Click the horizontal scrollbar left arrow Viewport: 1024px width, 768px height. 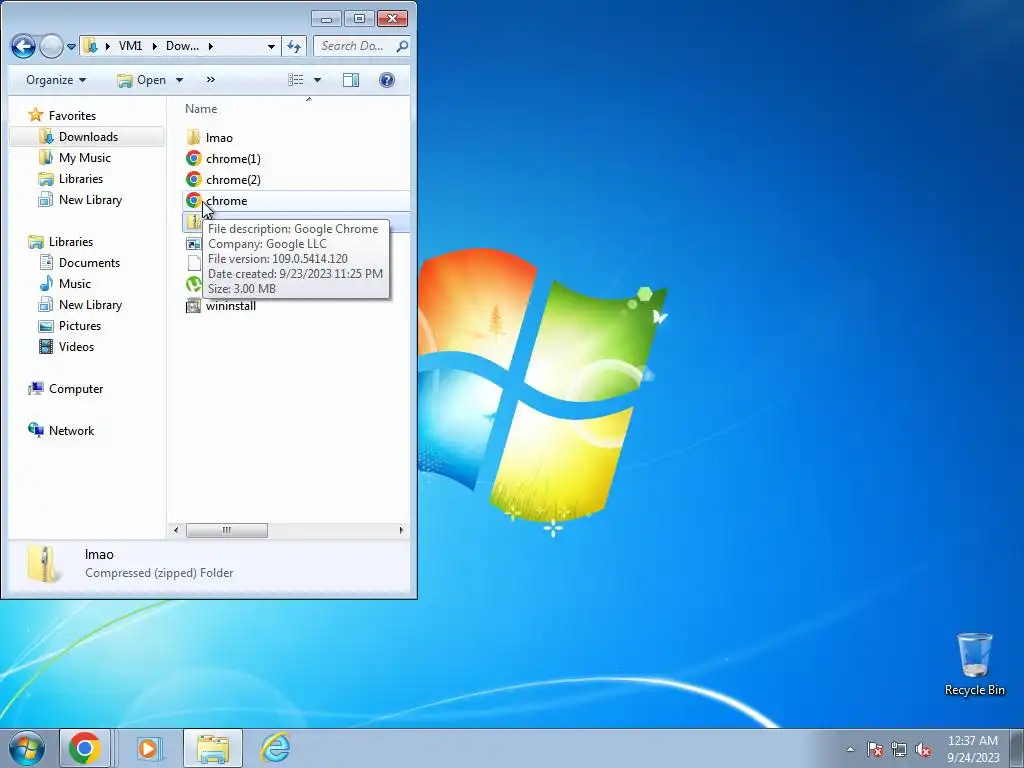[x=176, y=530]
